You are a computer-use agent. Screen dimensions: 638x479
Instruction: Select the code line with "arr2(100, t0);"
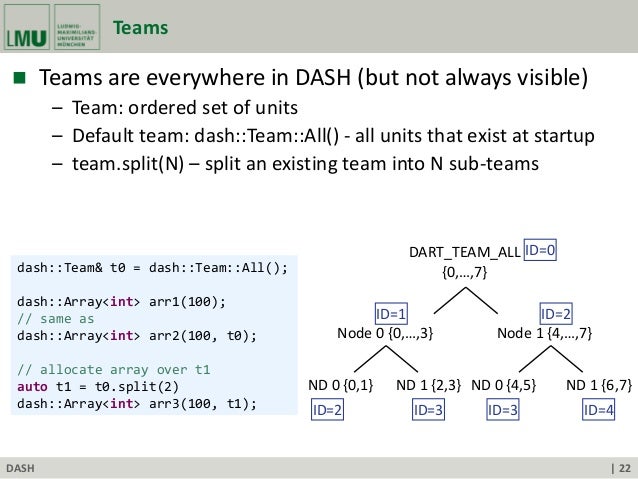click(x=137, y=336)
